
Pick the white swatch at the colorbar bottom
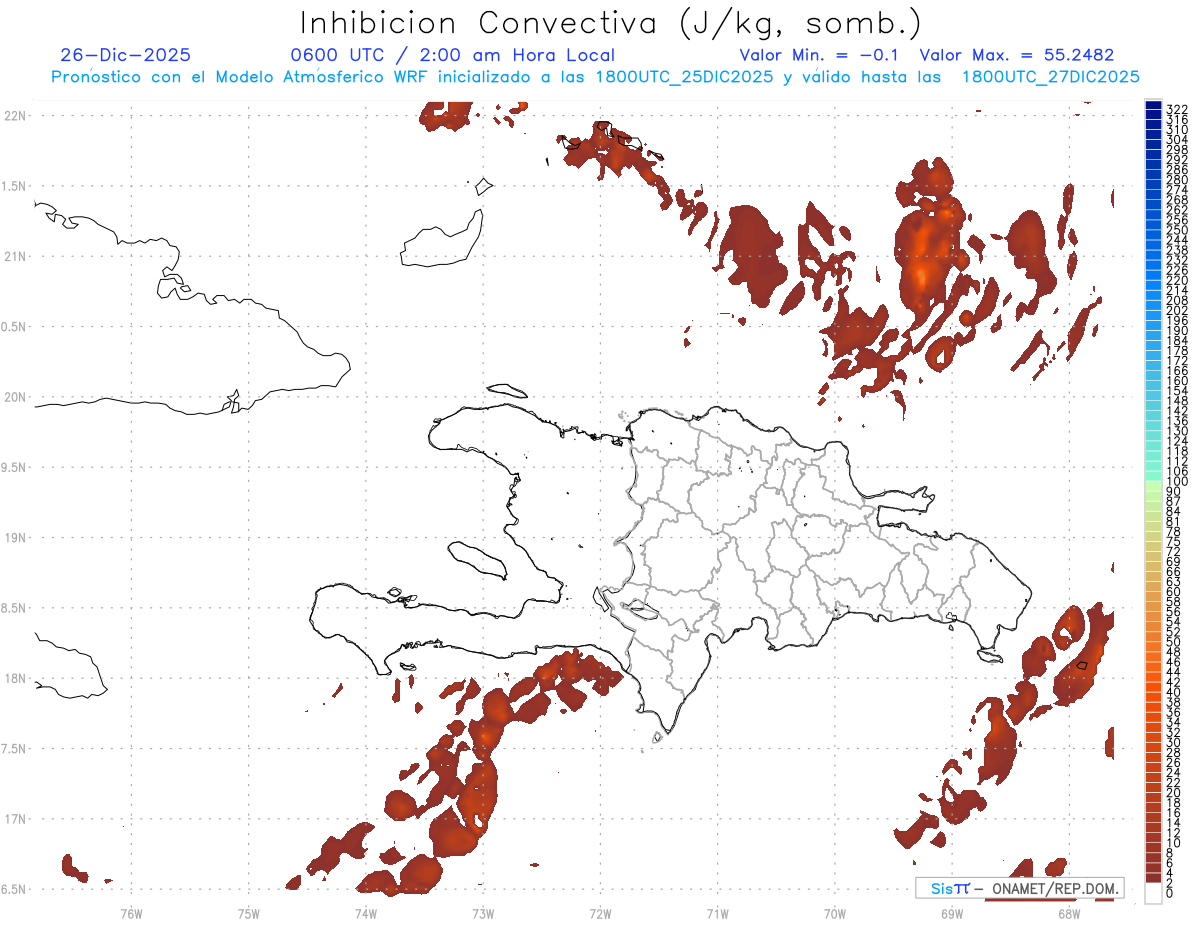pyautogui.click(x=1153, y=894)
